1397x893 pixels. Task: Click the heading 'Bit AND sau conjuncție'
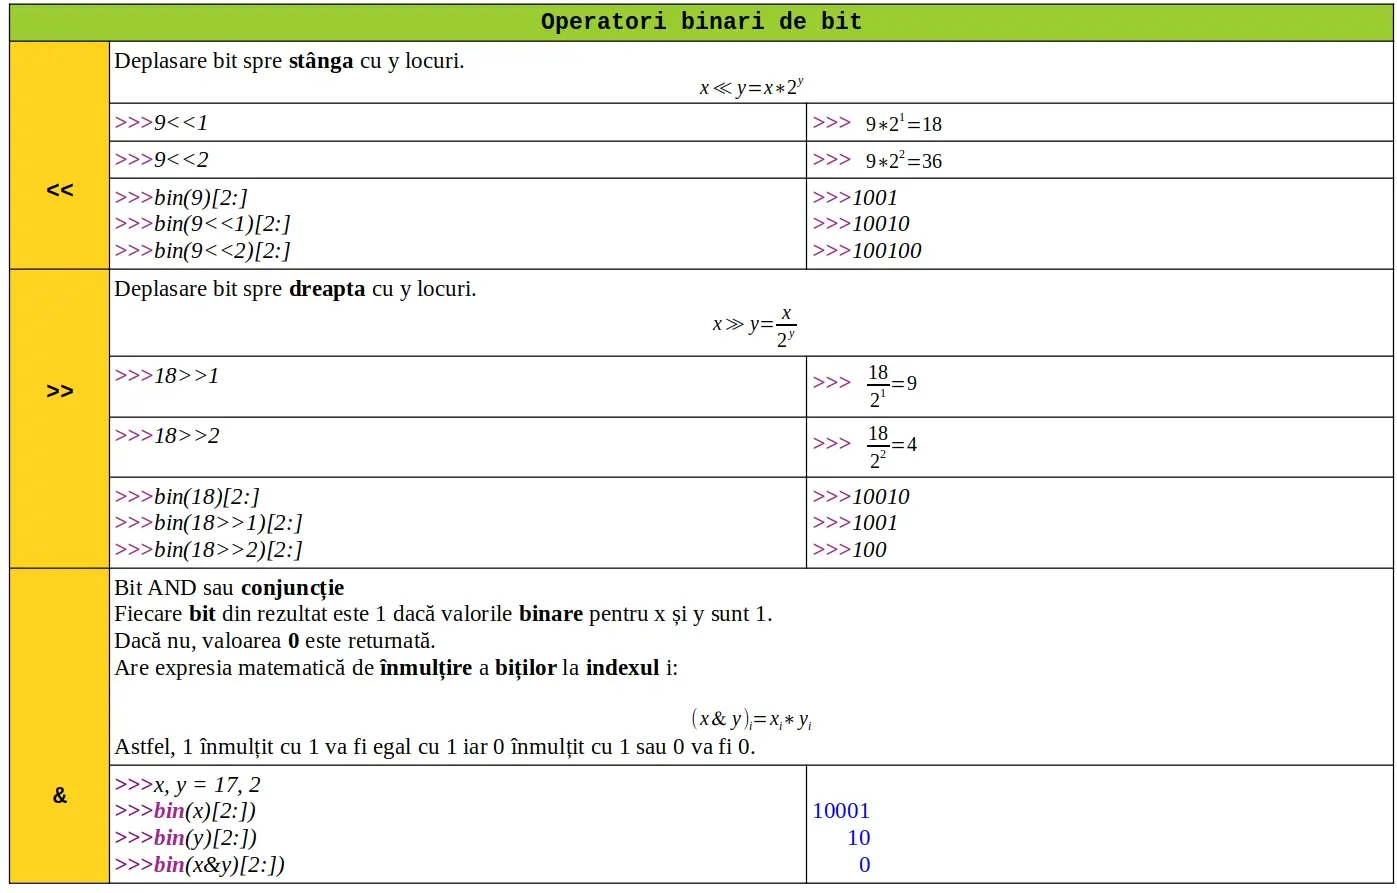click(229, 588)
